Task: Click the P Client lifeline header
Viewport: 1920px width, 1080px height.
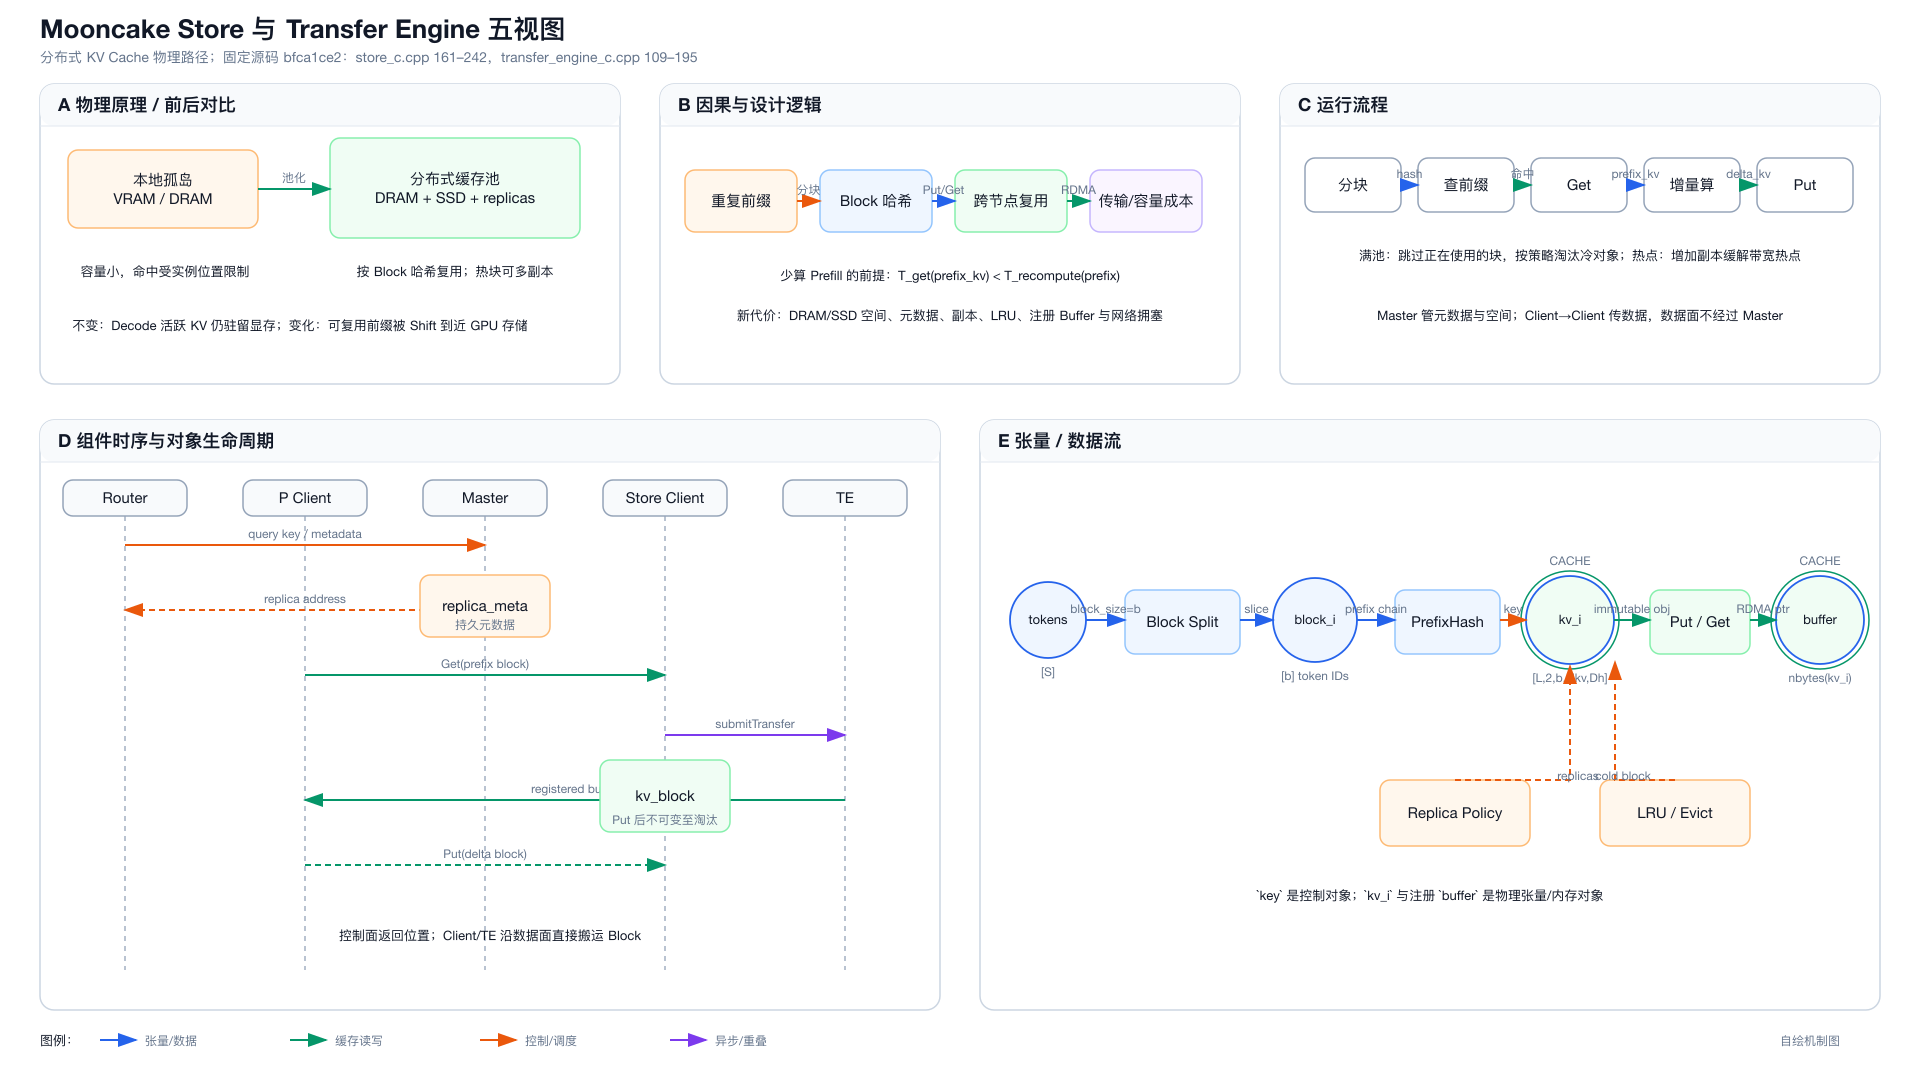Action: pyautogui.click(x=305, y=498)
